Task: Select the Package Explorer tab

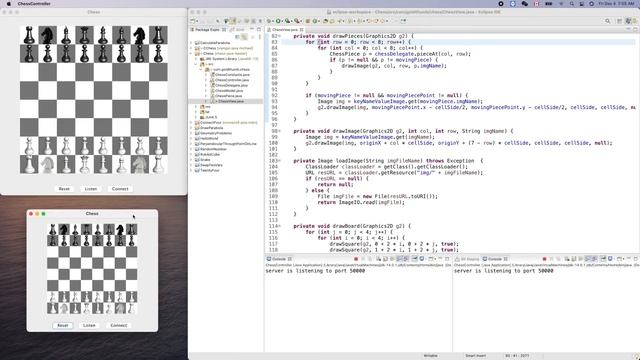Action: [x=207, y=30]
